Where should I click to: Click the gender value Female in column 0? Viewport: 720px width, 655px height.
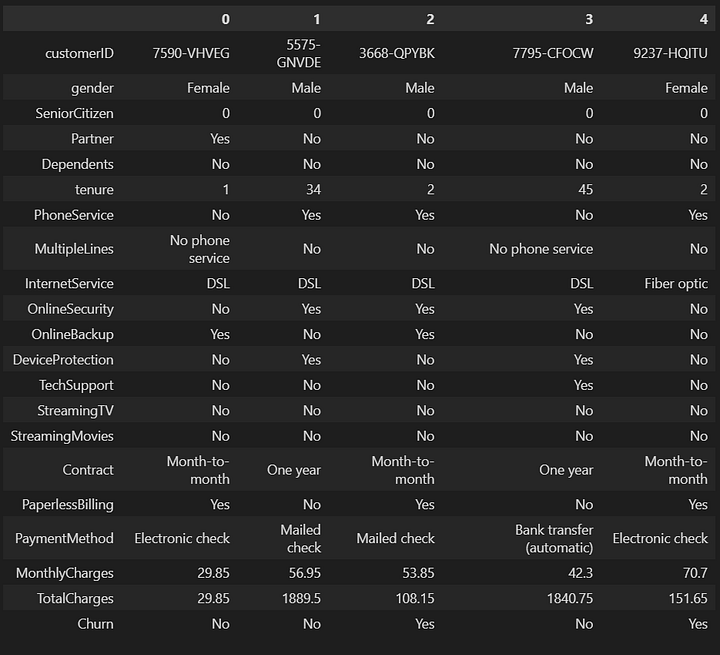click(208, 88)
